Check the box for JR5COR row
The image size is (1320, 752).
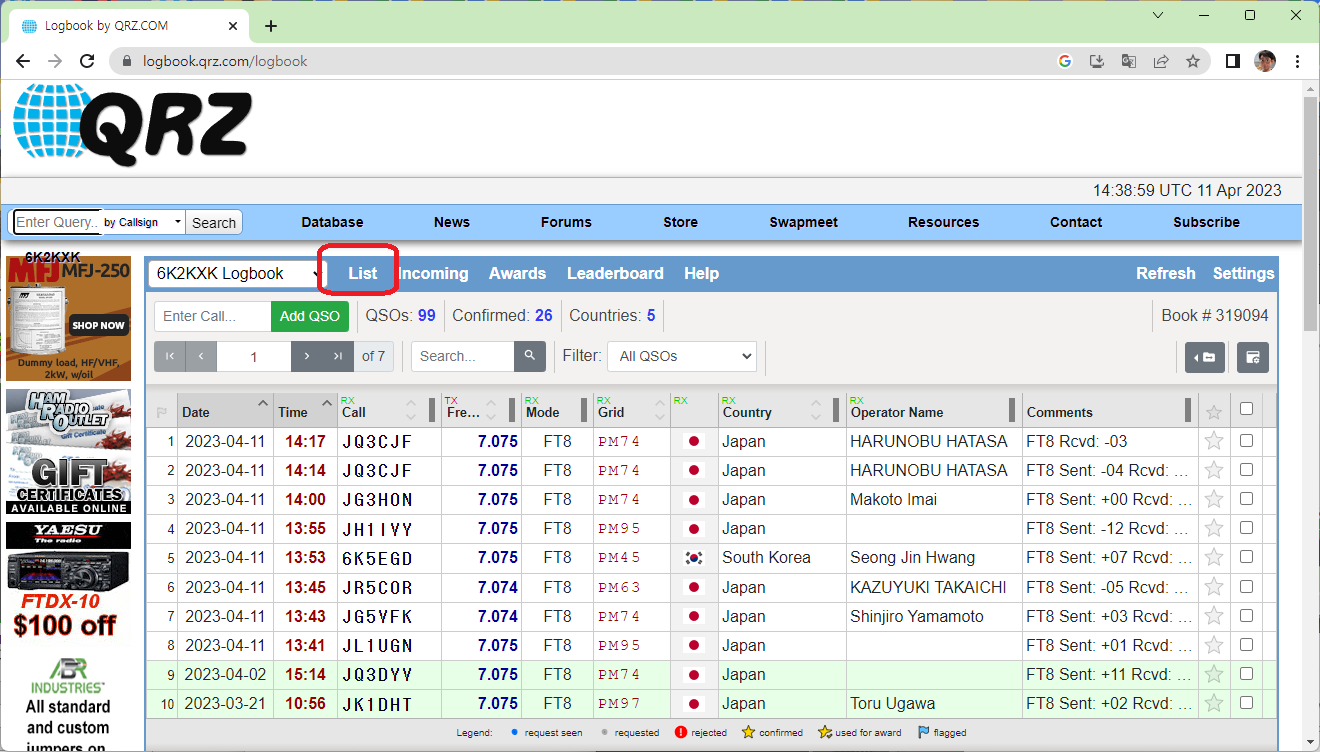1246,586
